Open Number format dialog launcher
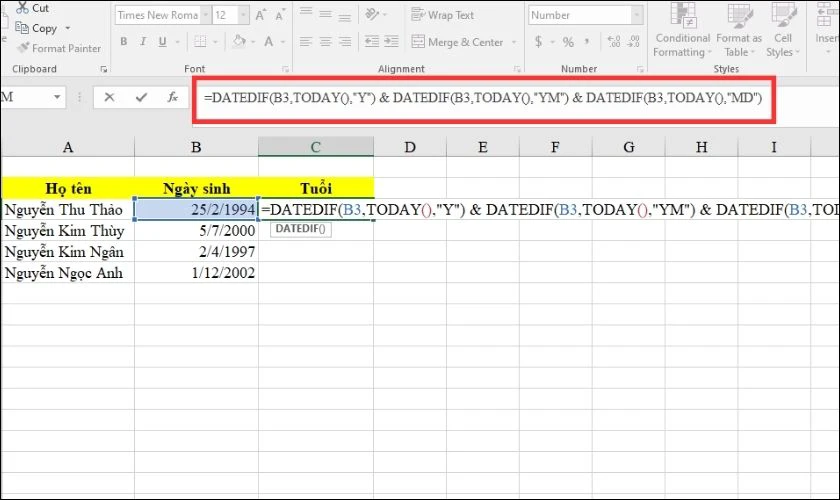The height and width of the screenshot is (500, 840). coord(640,69)
